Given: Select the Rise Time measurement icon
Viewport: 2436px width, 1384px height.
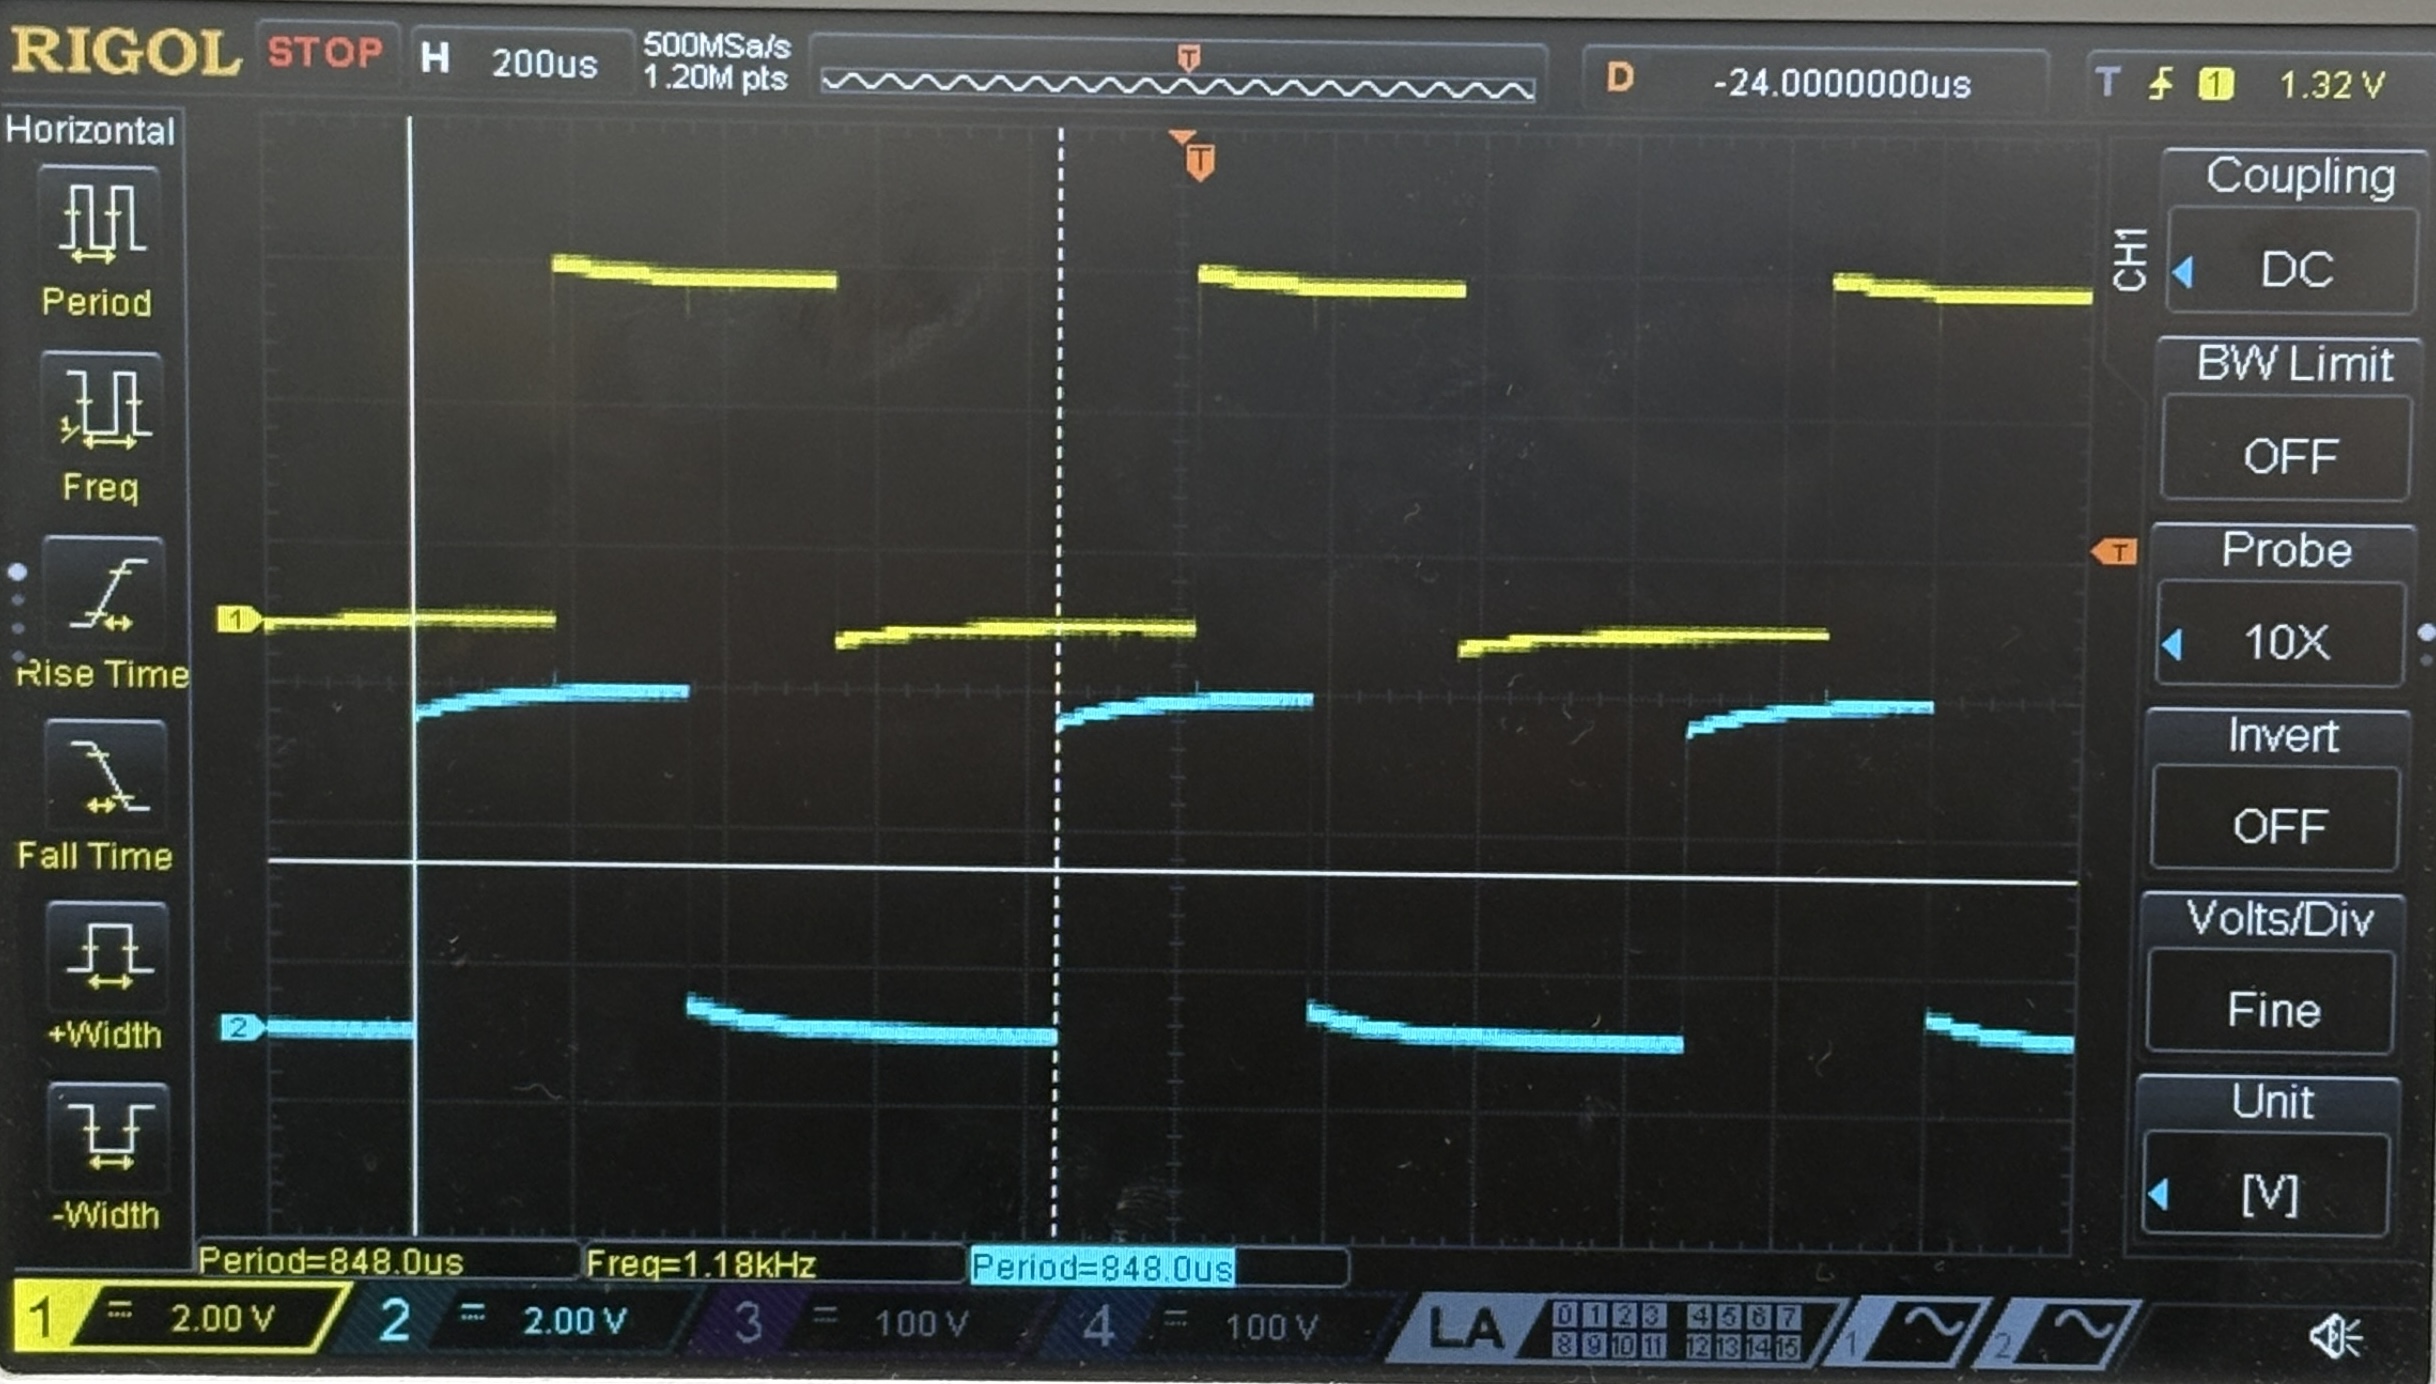Looking at the screenshot, I should [x=103, y=596].
